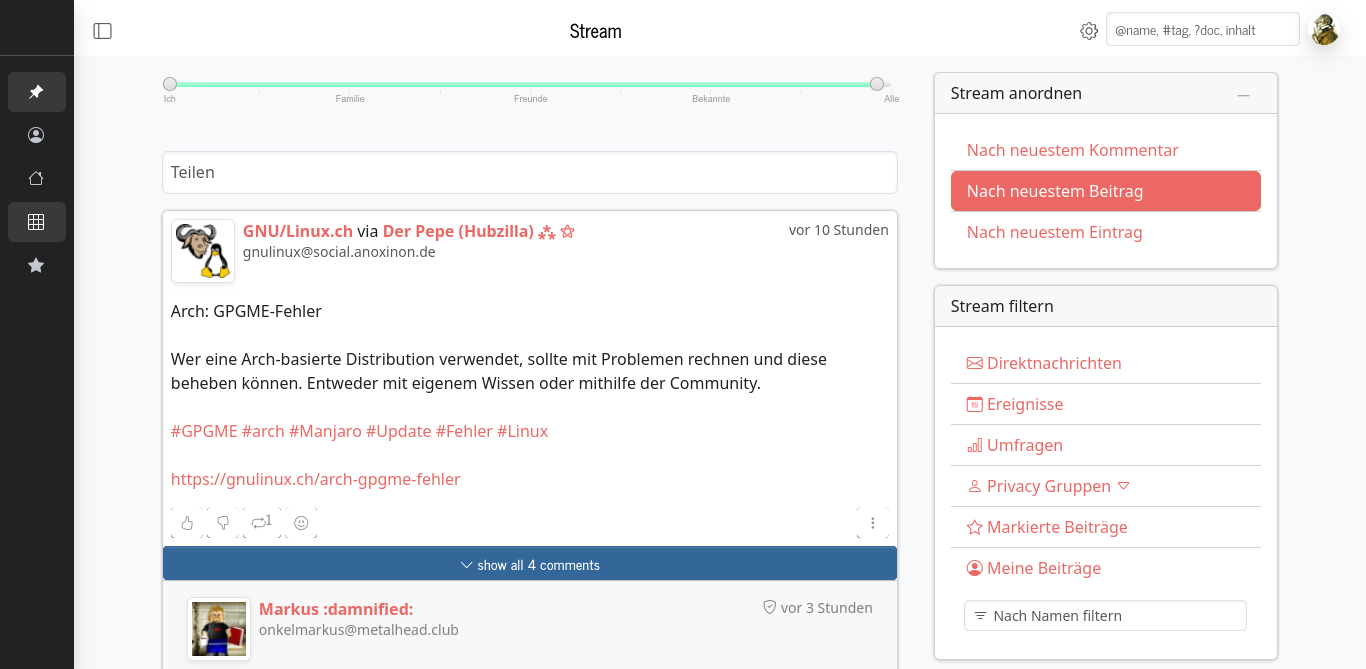This screenshot has width=1366, height=669.
Task: Expand the Privacy Gruppen filter list
Action: (1123, 486)
